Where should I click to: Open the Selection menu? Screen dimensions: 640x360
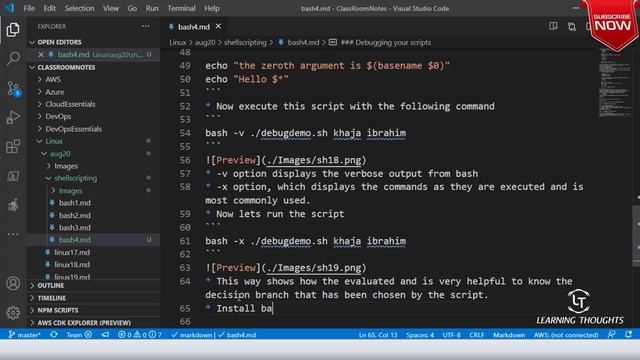pyautogui.click(x=79, y=8)
